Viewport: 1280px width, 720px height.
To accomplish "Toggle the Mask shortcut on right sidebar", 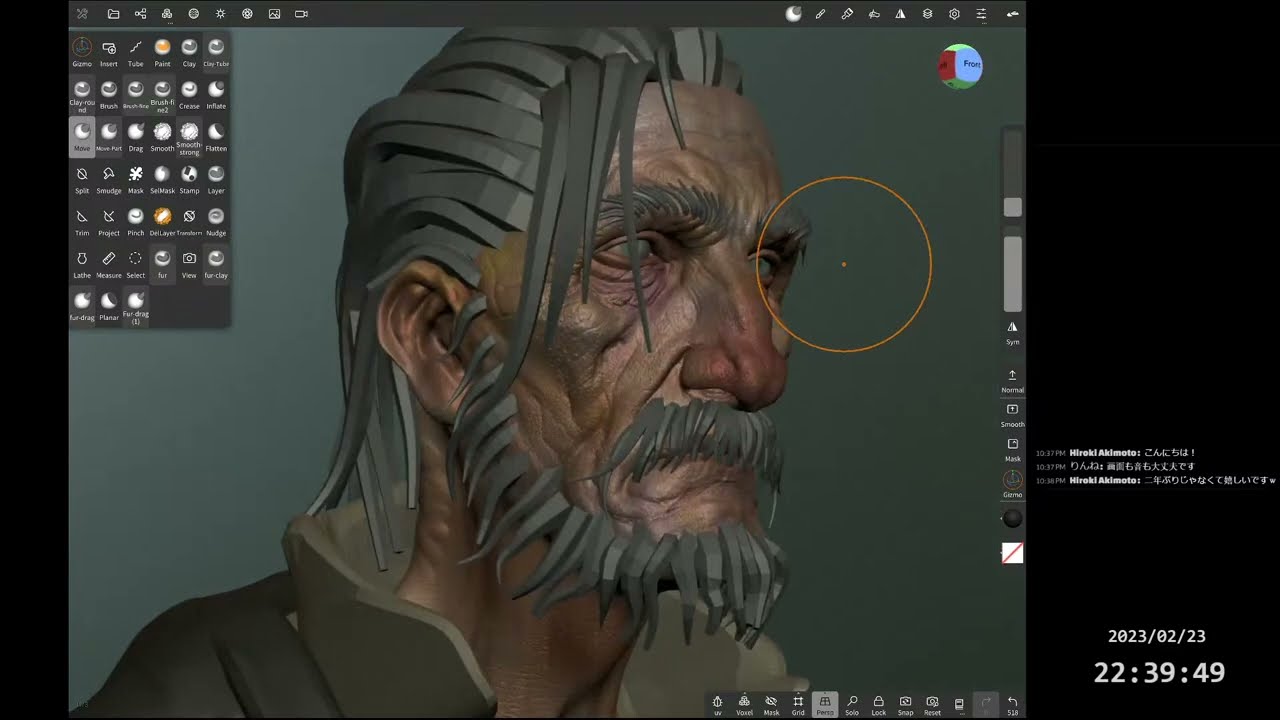I will [x=1012, y=450].
